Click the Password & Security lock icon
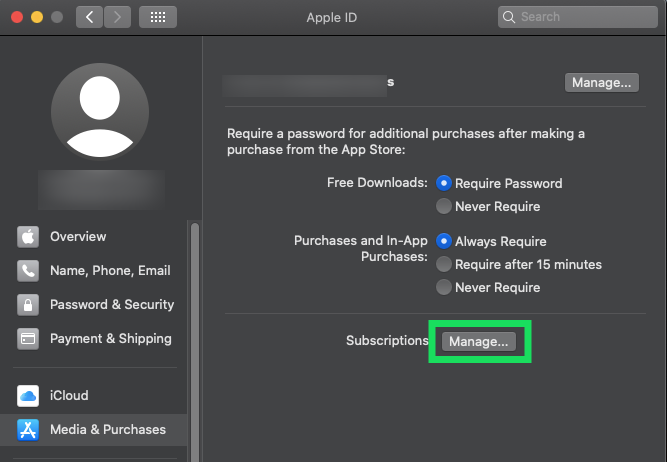 [x=28, y=305]
